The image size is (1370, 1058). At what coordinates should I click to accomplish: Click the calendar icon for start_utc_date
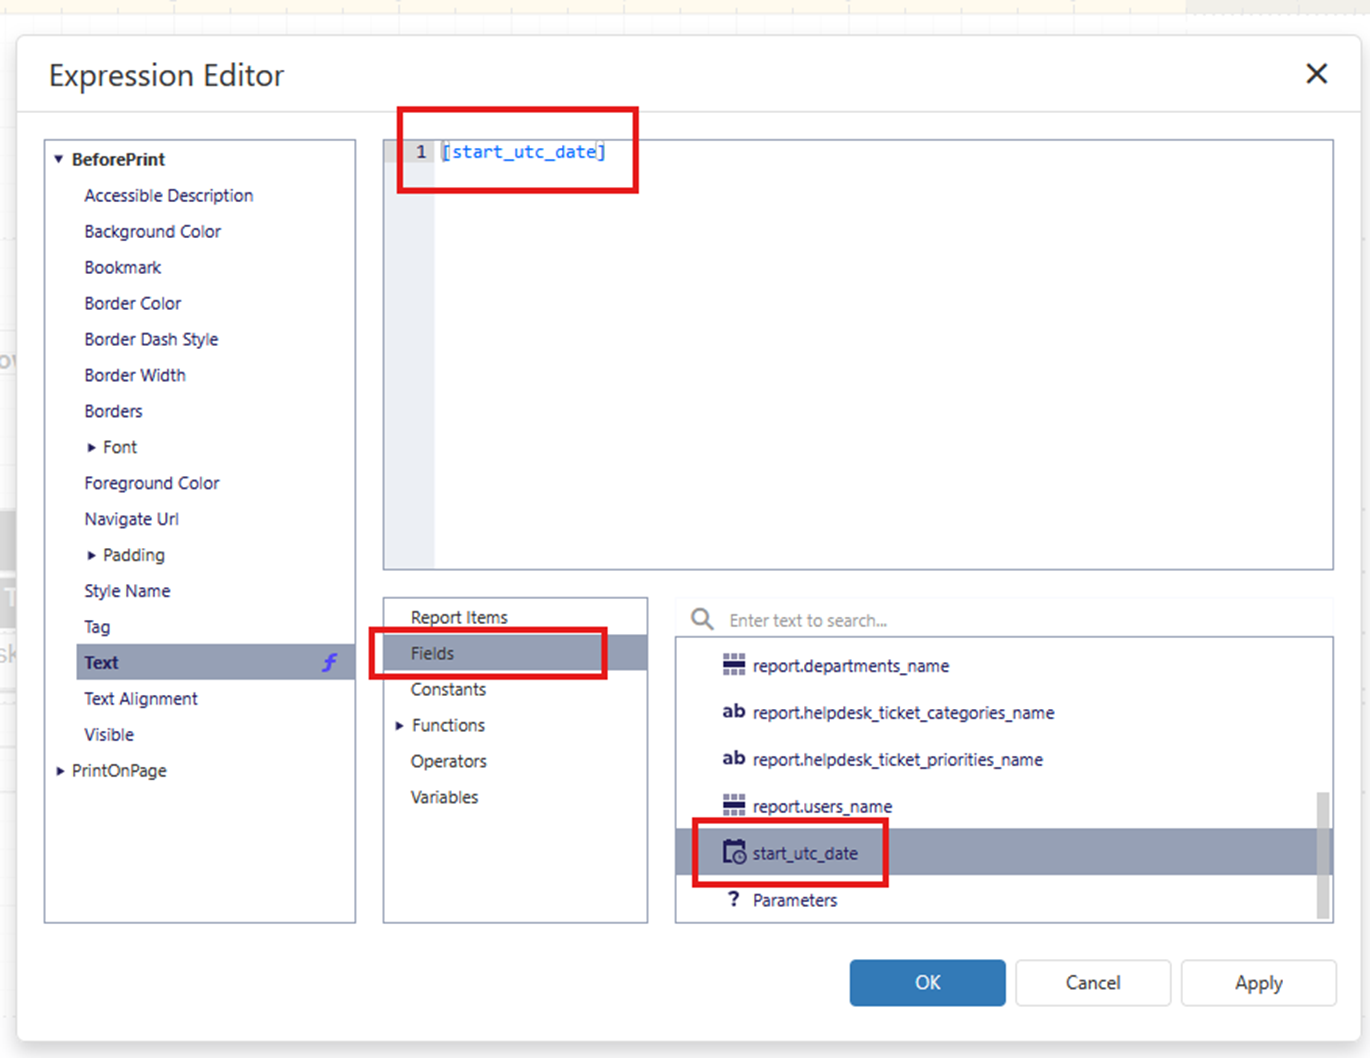coord(734,852)
